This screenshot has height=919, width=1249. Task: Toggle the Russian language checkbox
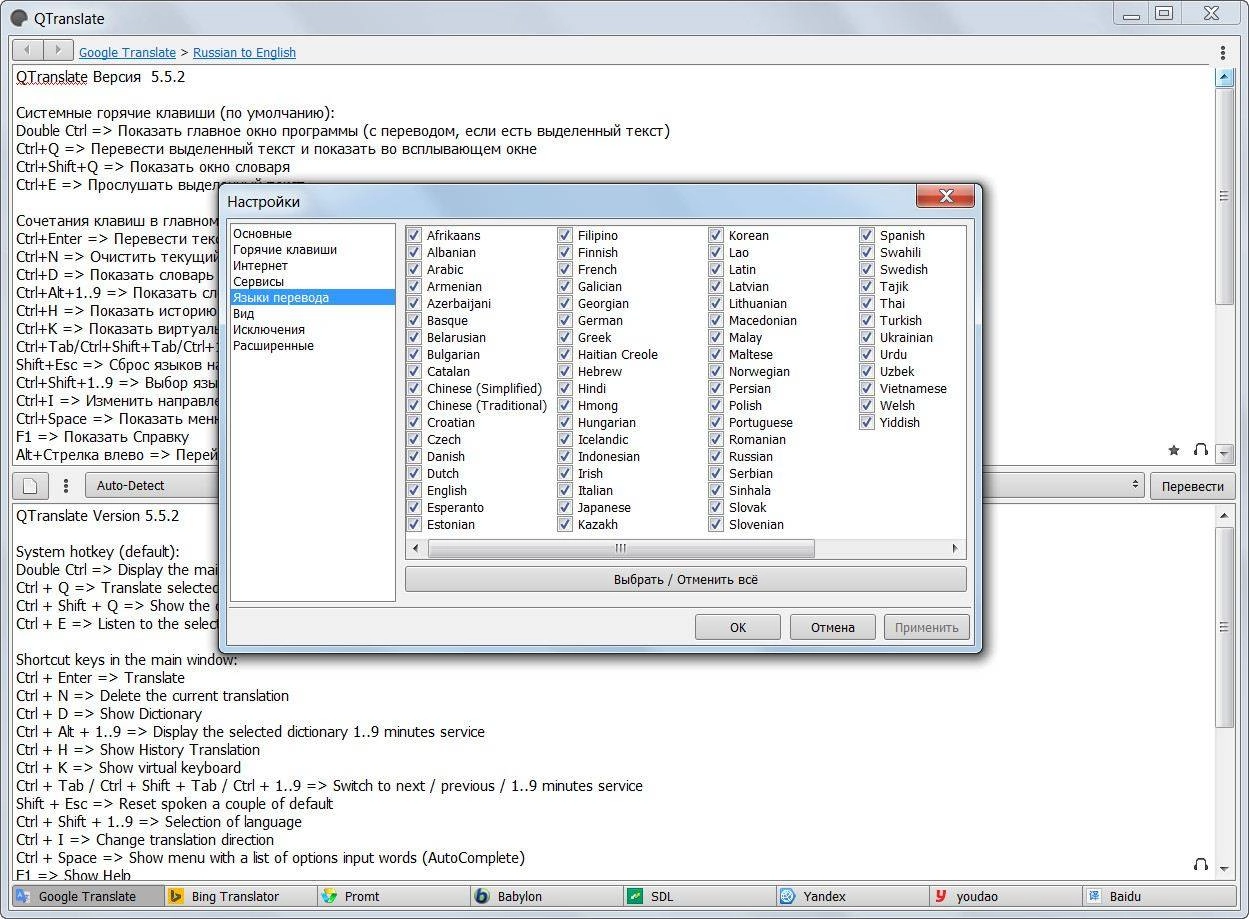pos(716,456)
